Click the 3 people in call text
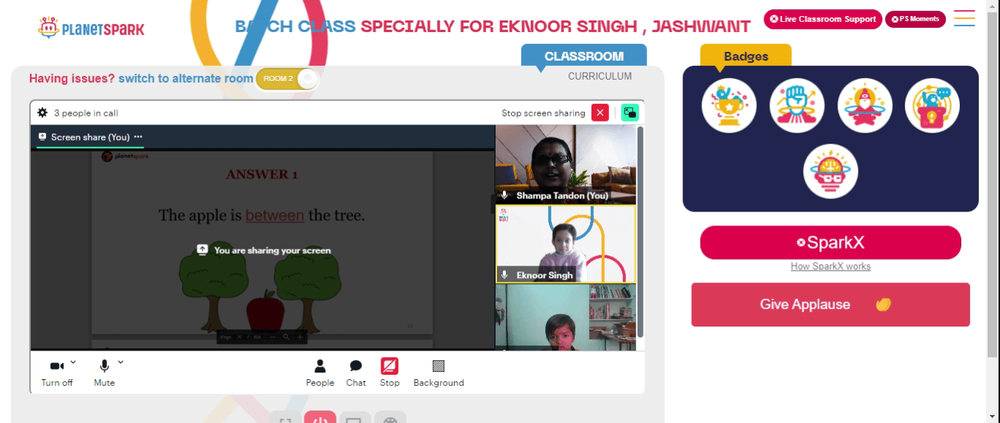 [86, 113]
